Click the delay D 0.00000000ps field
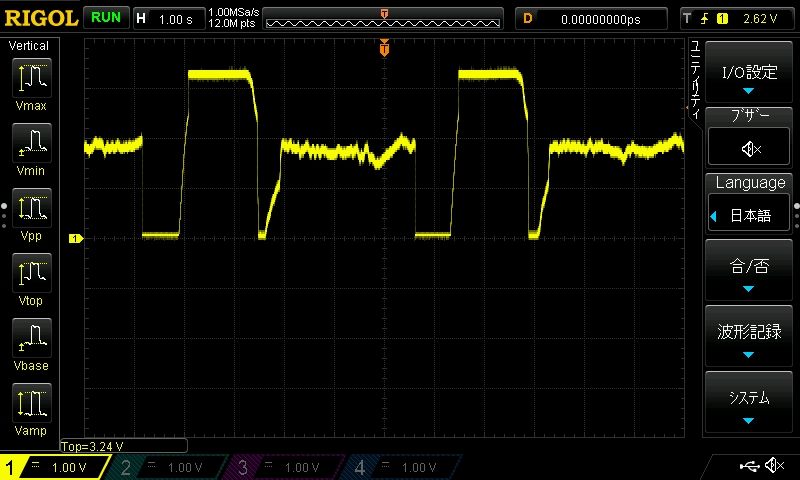Screen dimensions: 800x480 tap(591, 19)
